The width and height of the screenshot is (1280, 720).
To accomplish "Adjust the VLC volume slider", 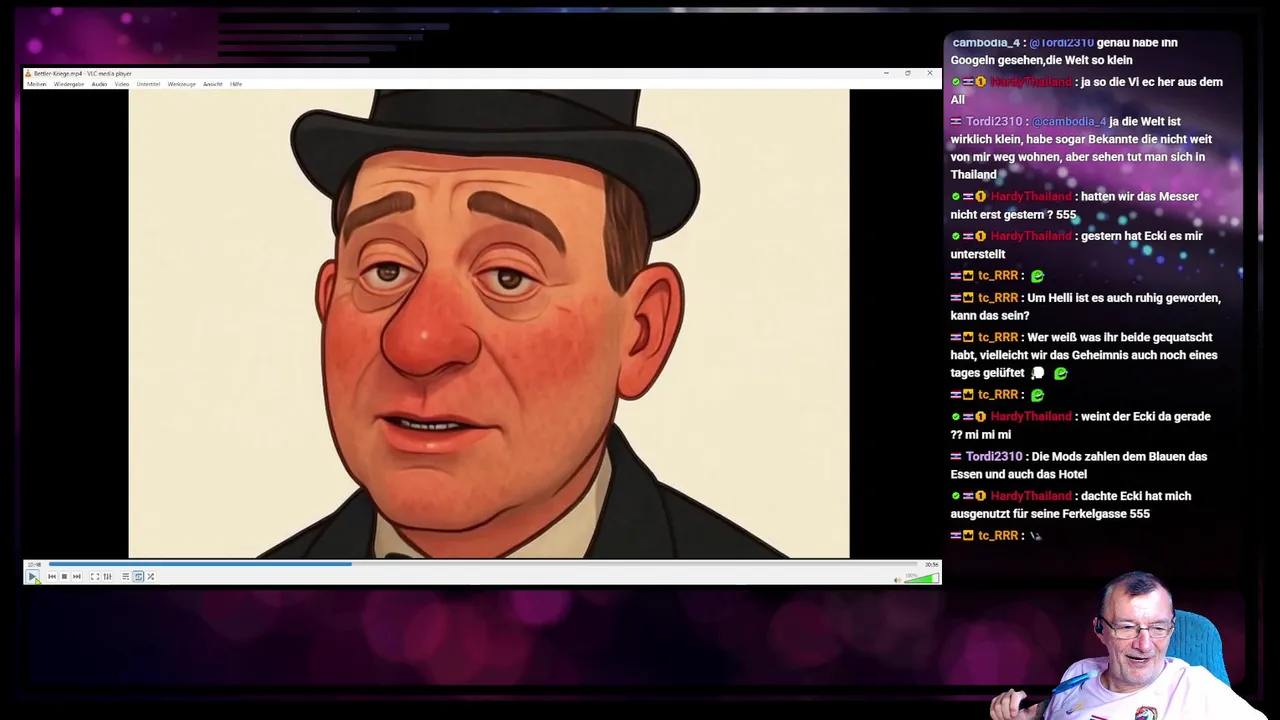I will point(921,578).
